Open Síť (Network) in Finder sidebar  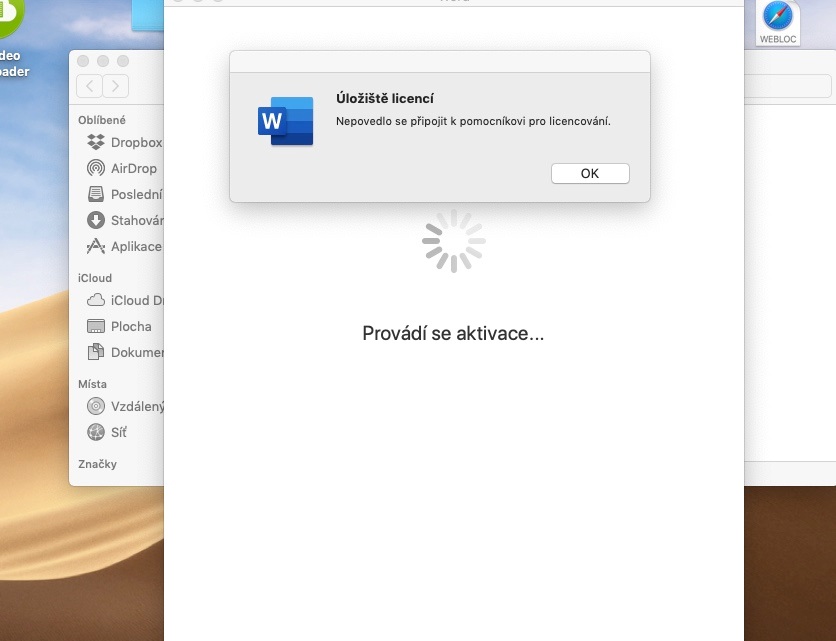107,432
